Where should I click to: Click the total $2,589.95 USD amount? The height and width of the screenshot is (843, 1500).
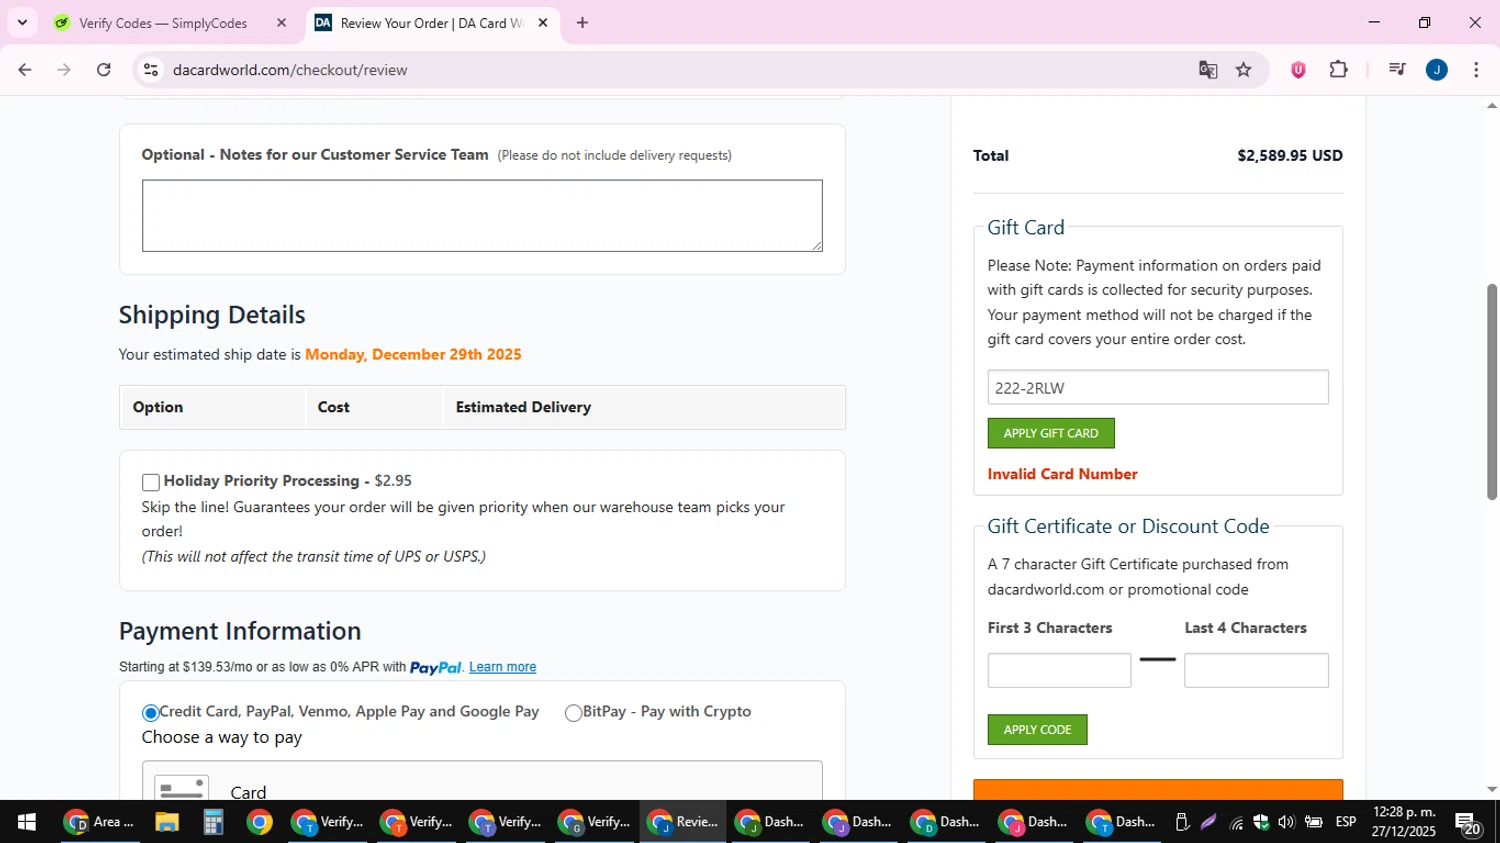point(1290,155)
